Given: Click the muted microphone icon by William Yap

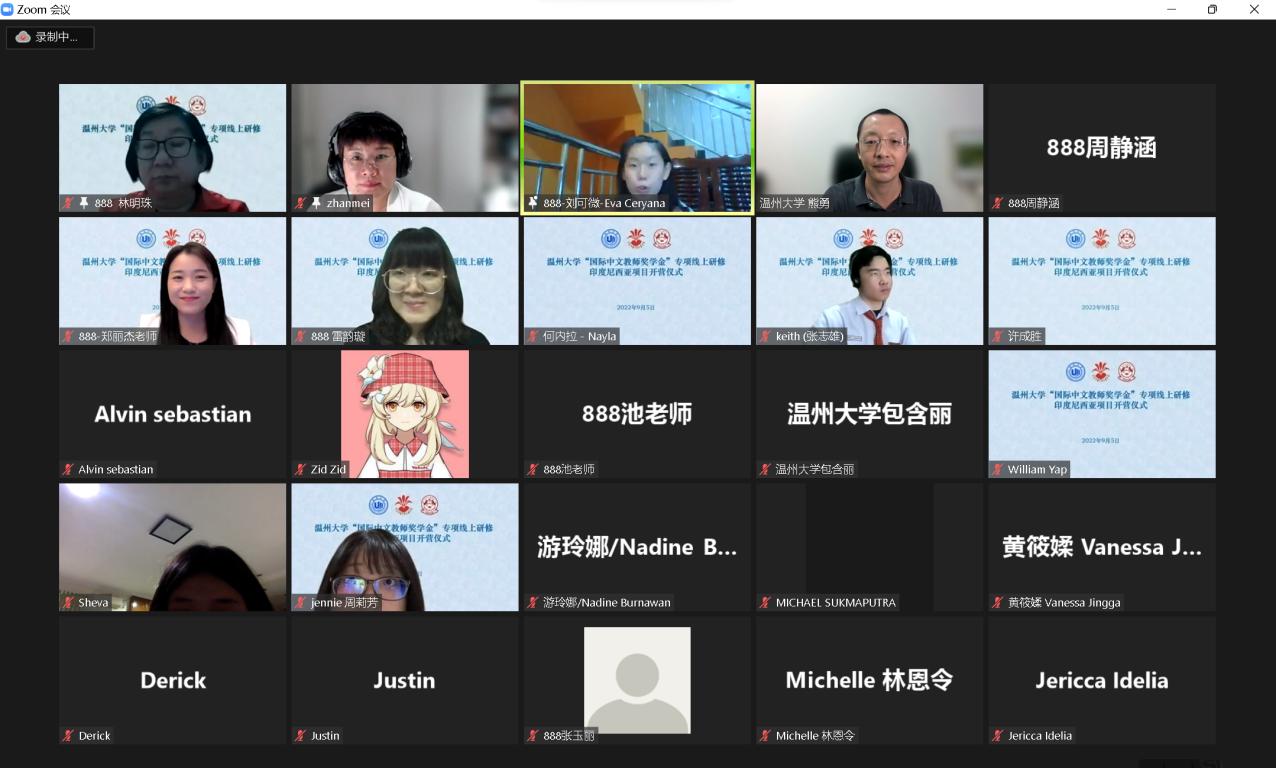Looking at the screenshot, I should tap(997, 469).
